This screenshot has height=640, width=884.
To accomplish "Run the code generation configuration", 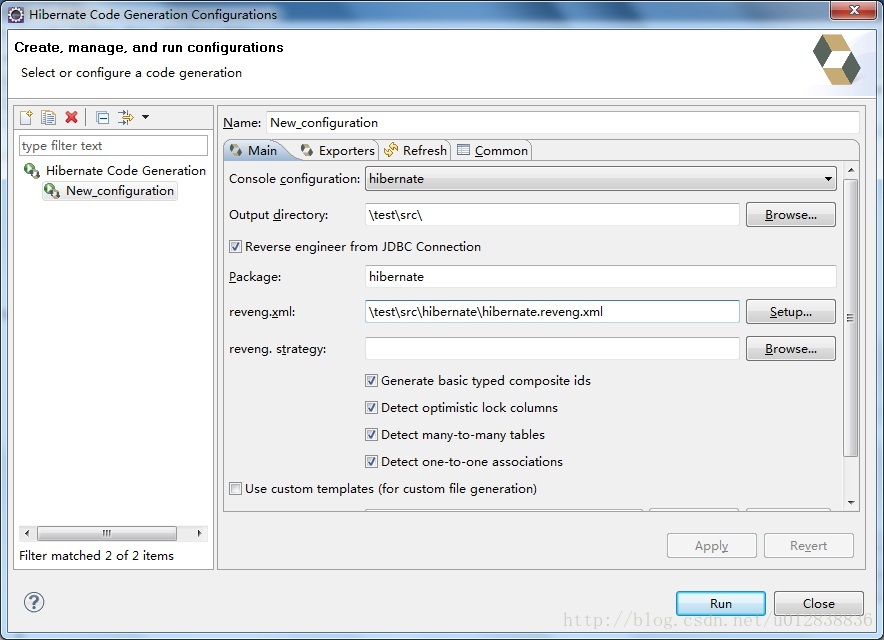I will [x=721, y=603].
